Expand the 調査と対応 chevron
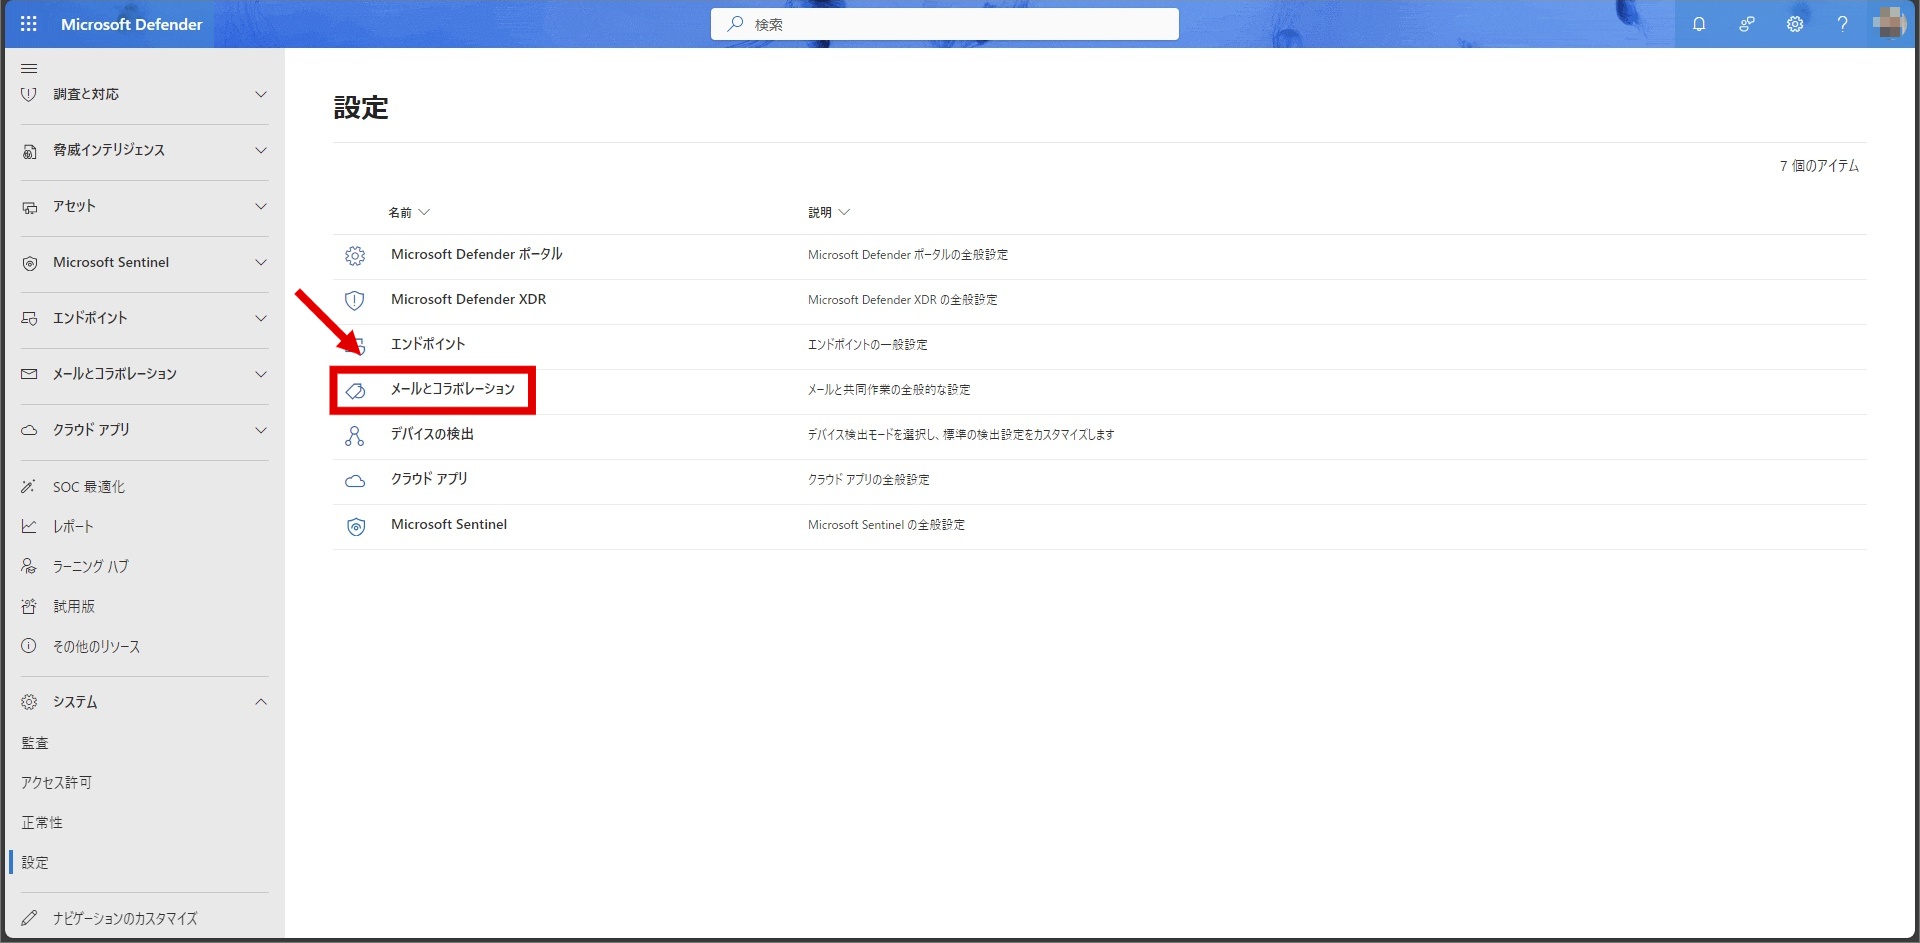Image resolution: width=1920 pixels, height=943 pixels. pos(261,94)
